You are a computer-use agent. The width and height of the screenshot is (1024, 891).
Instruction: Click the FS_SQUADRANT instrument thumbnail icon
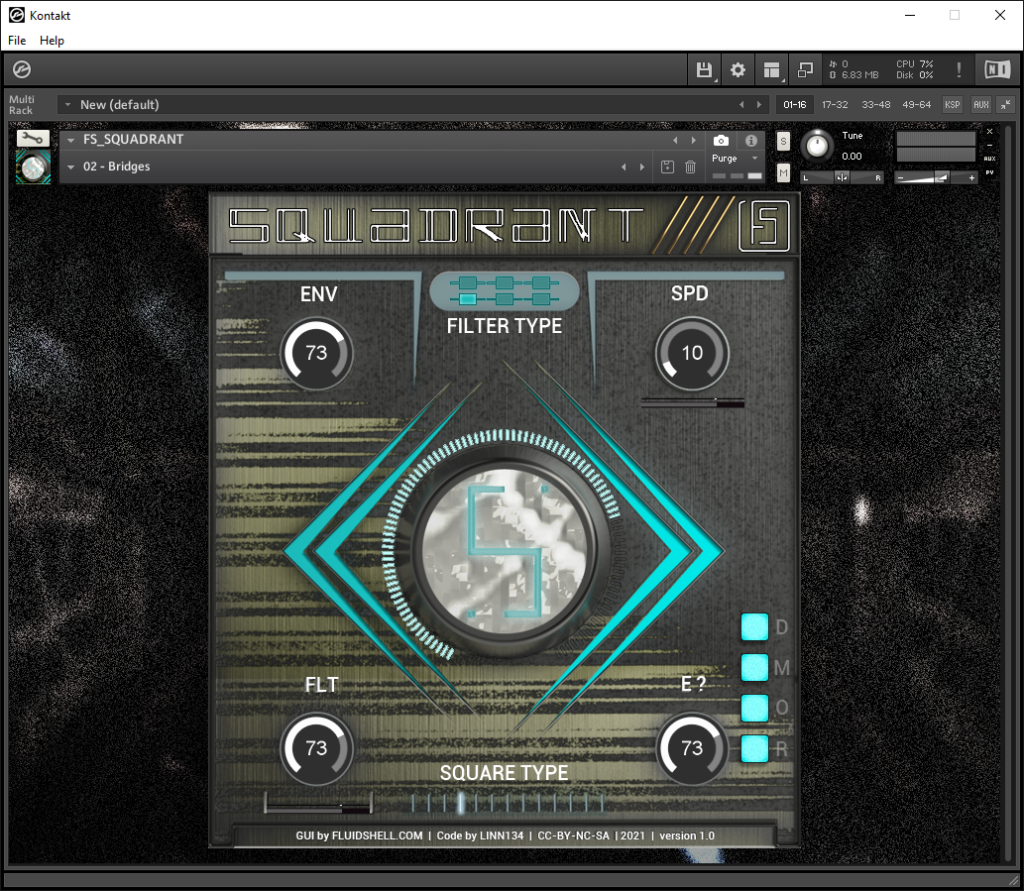pyautogui.click(x=33, y=167)
